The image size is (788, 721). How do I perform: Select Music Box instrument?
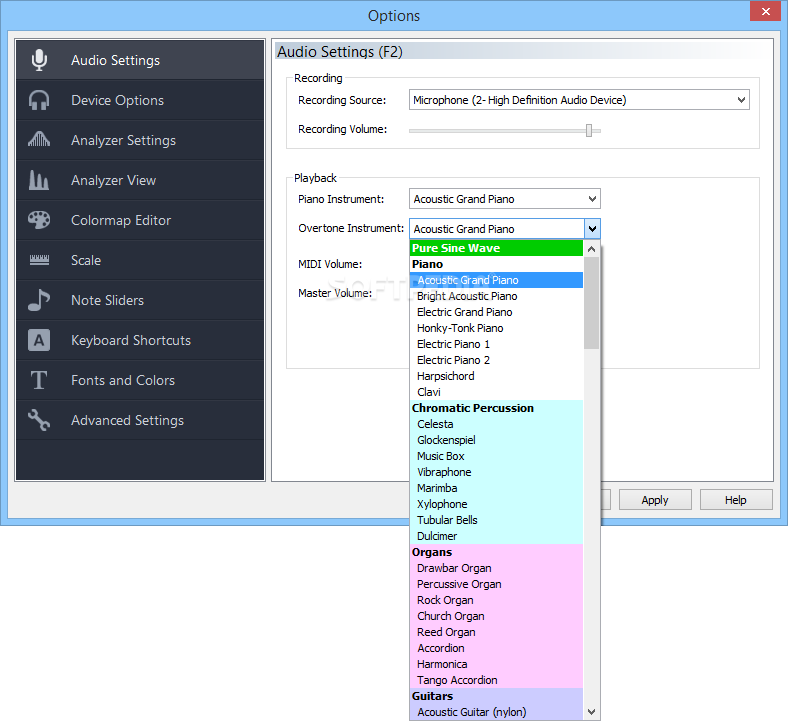click(497, 456)
